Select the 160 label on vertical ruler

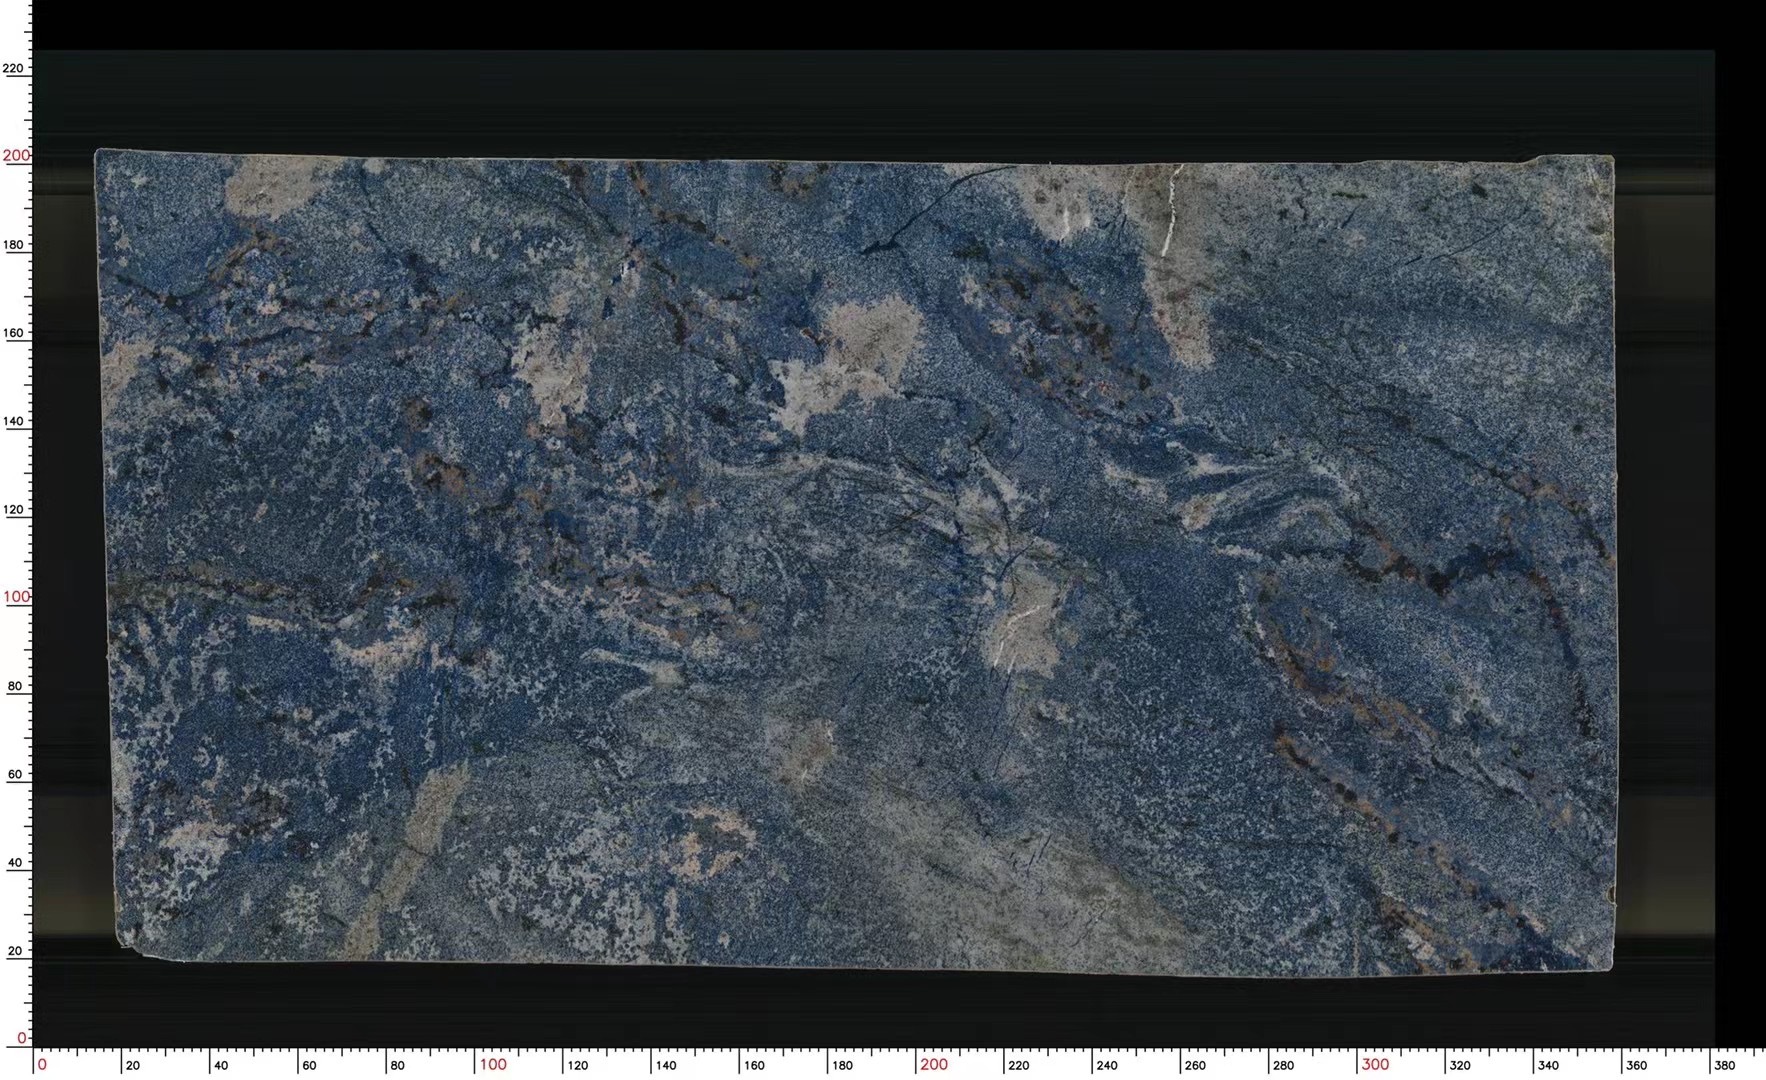[13, 333]
